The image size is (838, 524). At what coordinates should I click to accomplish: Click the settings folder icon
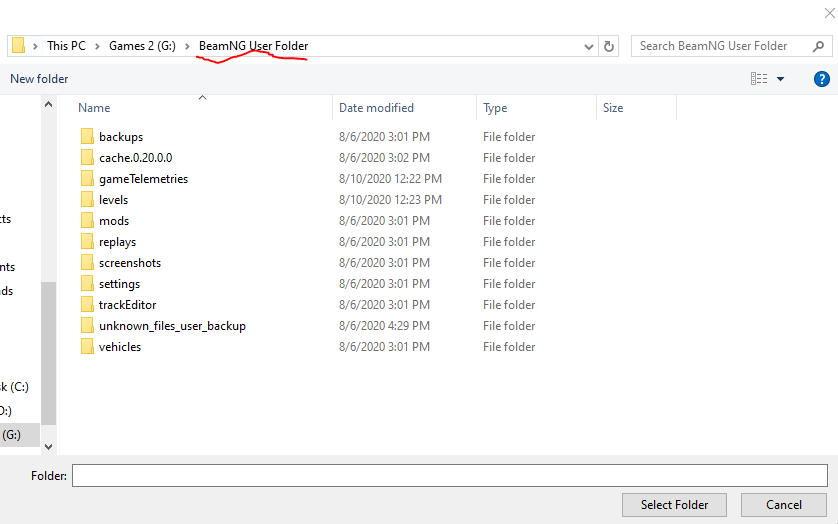(x=87, y=283)
